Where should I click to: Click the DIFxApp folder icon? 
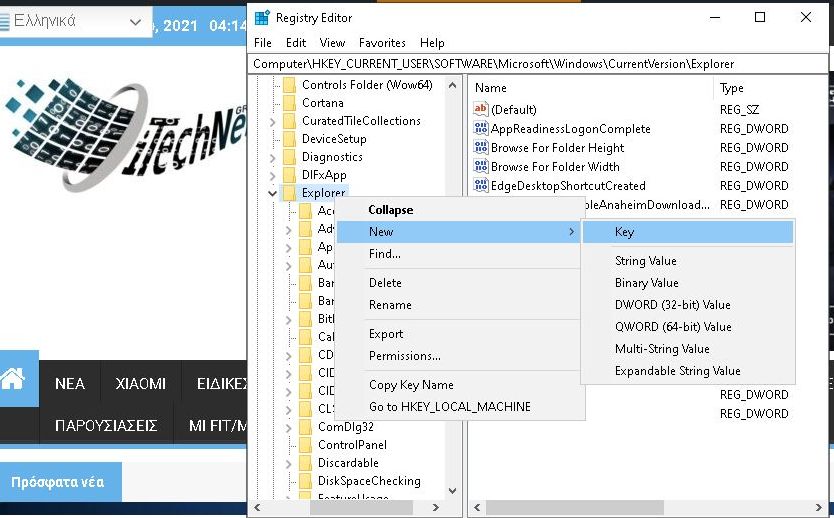[289, 175]
